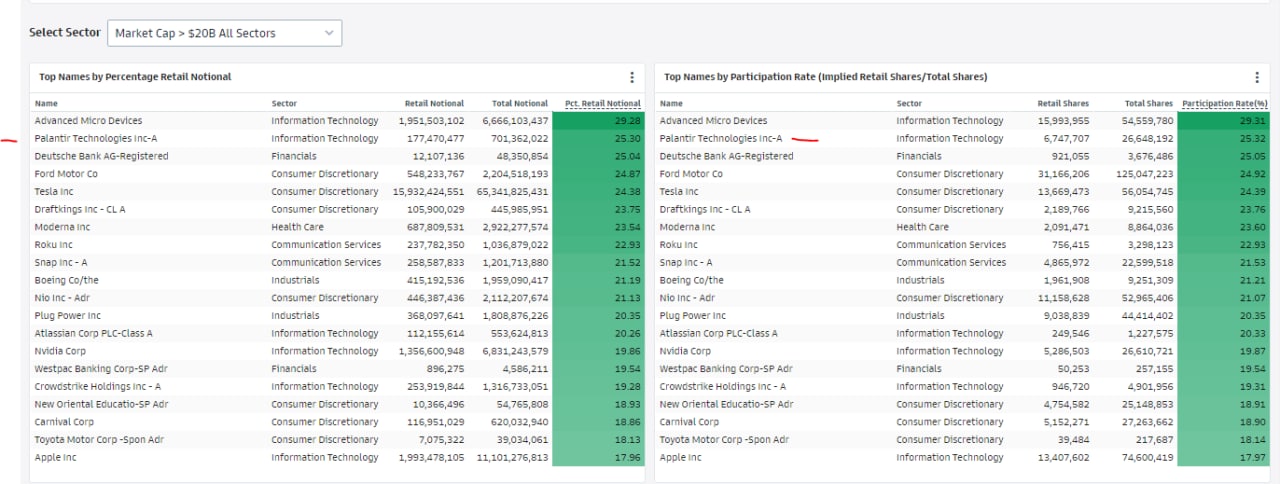The height and width of the screenshot is (484, 1280).
Task: Open options menu for Participation Rate panel
Action: (x=1257, y=77)
